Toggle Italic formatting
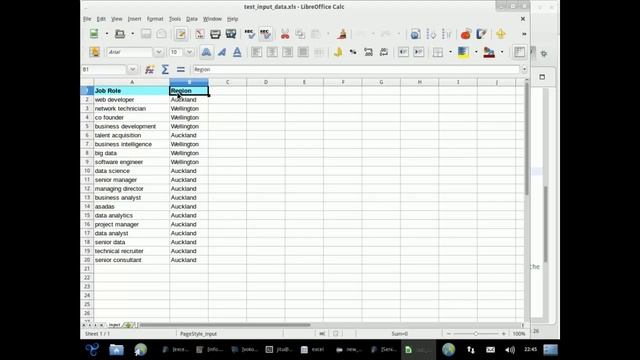The width and height of the screenshot is (640, 360). tap(222, 52)
